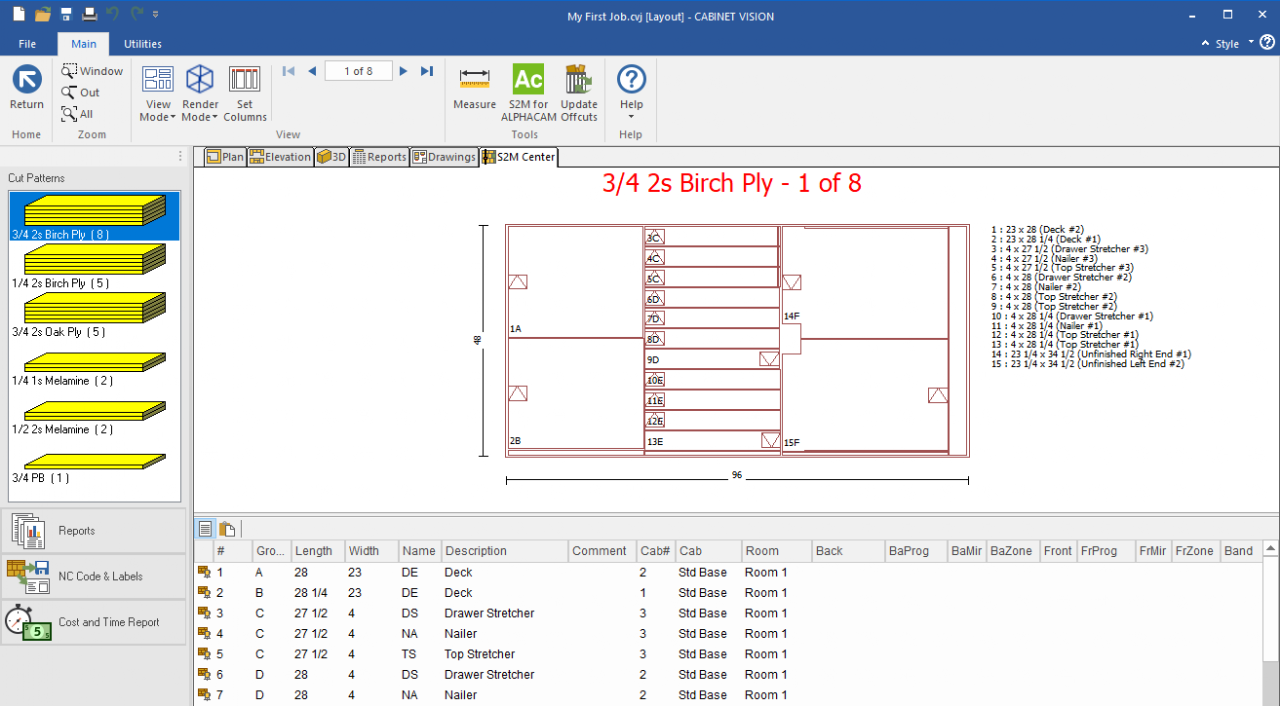Go to the previous sheet
Image resolution: width=1280 pixels, height=706 pixels.
[312, 71]
